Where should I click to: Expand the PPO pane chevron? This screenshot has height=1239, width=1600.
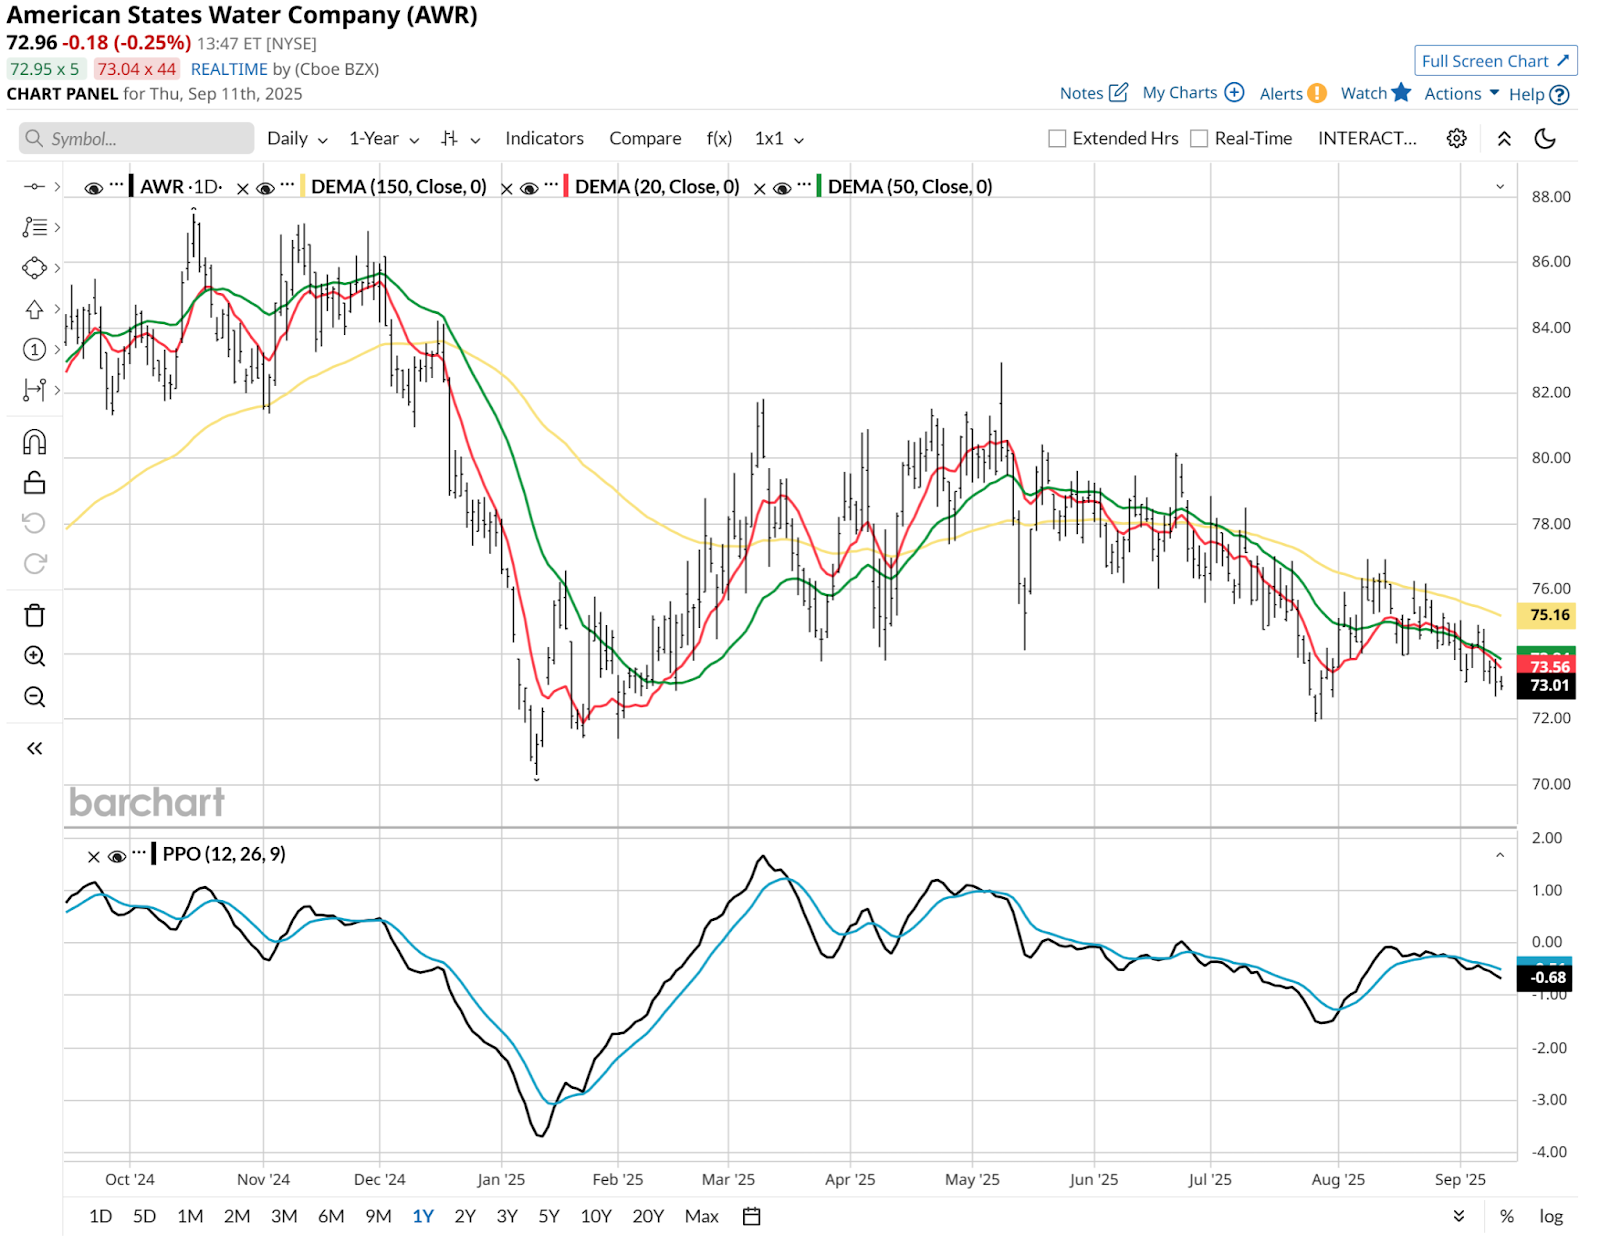tap(1500, 855)
